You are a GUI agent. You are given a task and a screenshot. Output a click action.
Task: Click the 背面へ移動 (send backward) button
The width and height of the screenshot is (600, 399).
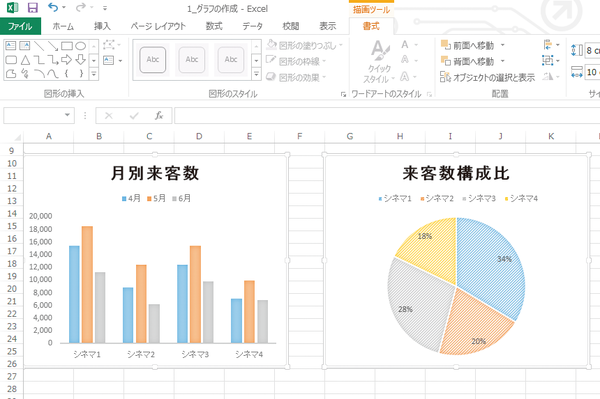point(468,61)
